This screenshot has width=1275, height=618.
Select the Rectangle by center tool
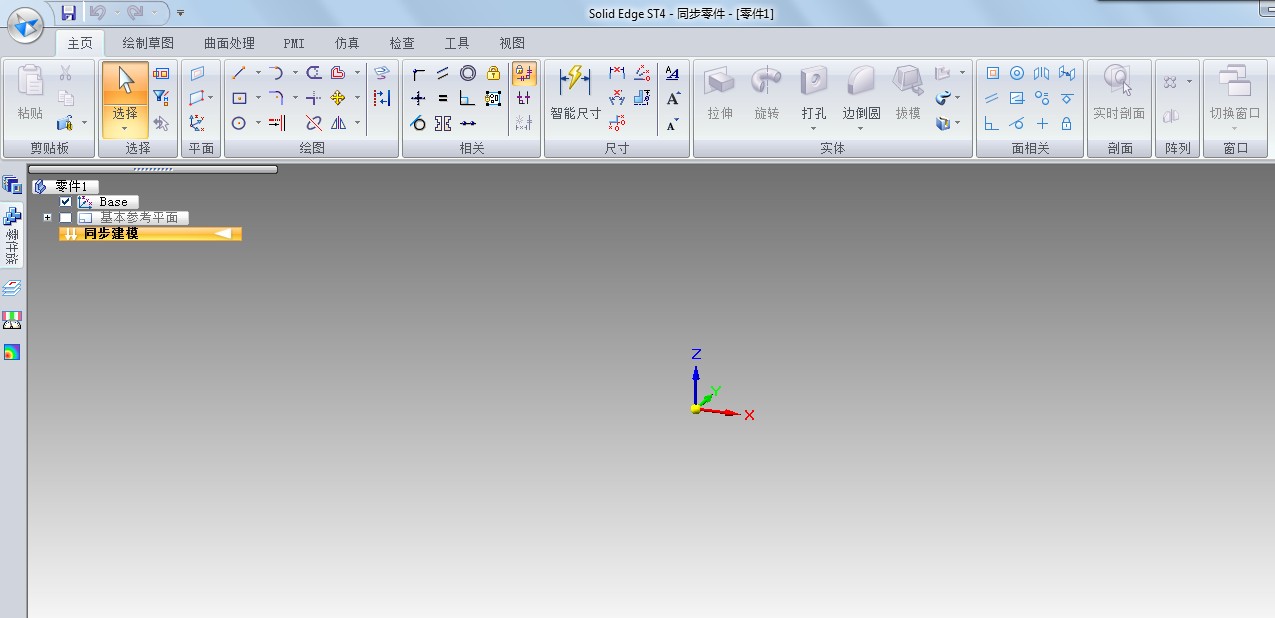[239, 98]
